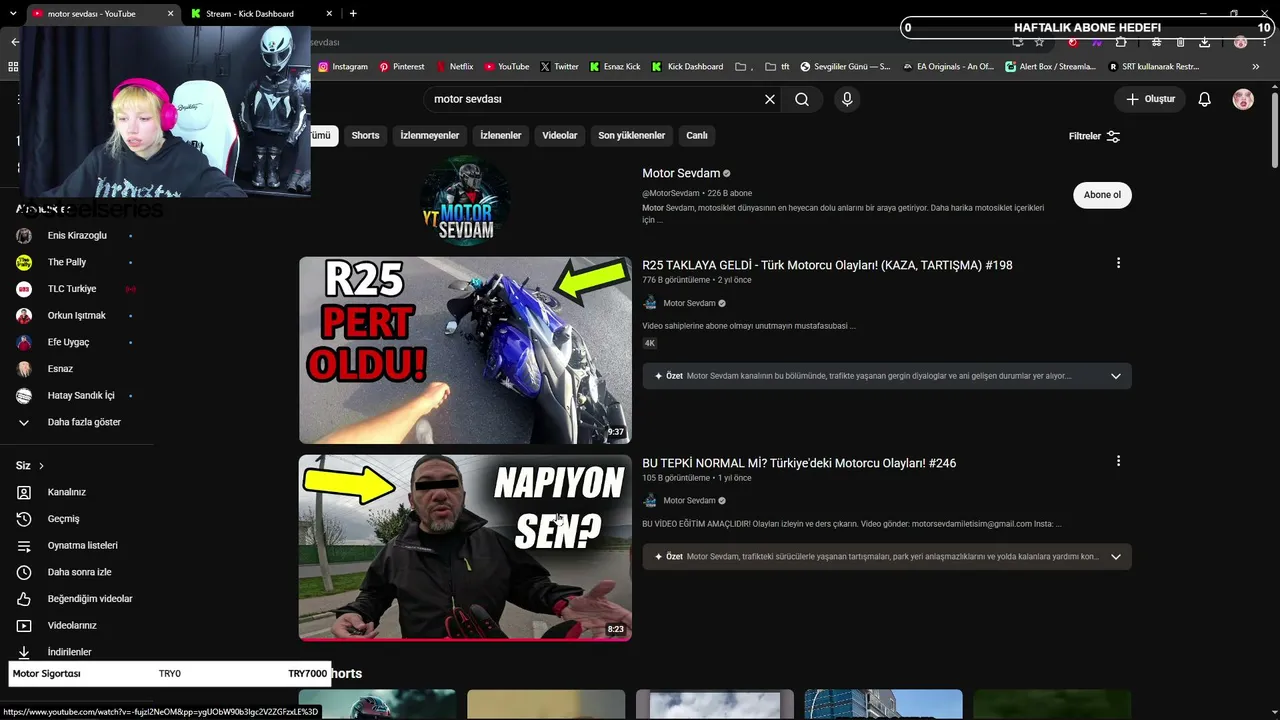The width and height of the screenshot is (1280, 720).
Task: Bookmark this page with the star icon
Action: click(x=1039, y=42)
